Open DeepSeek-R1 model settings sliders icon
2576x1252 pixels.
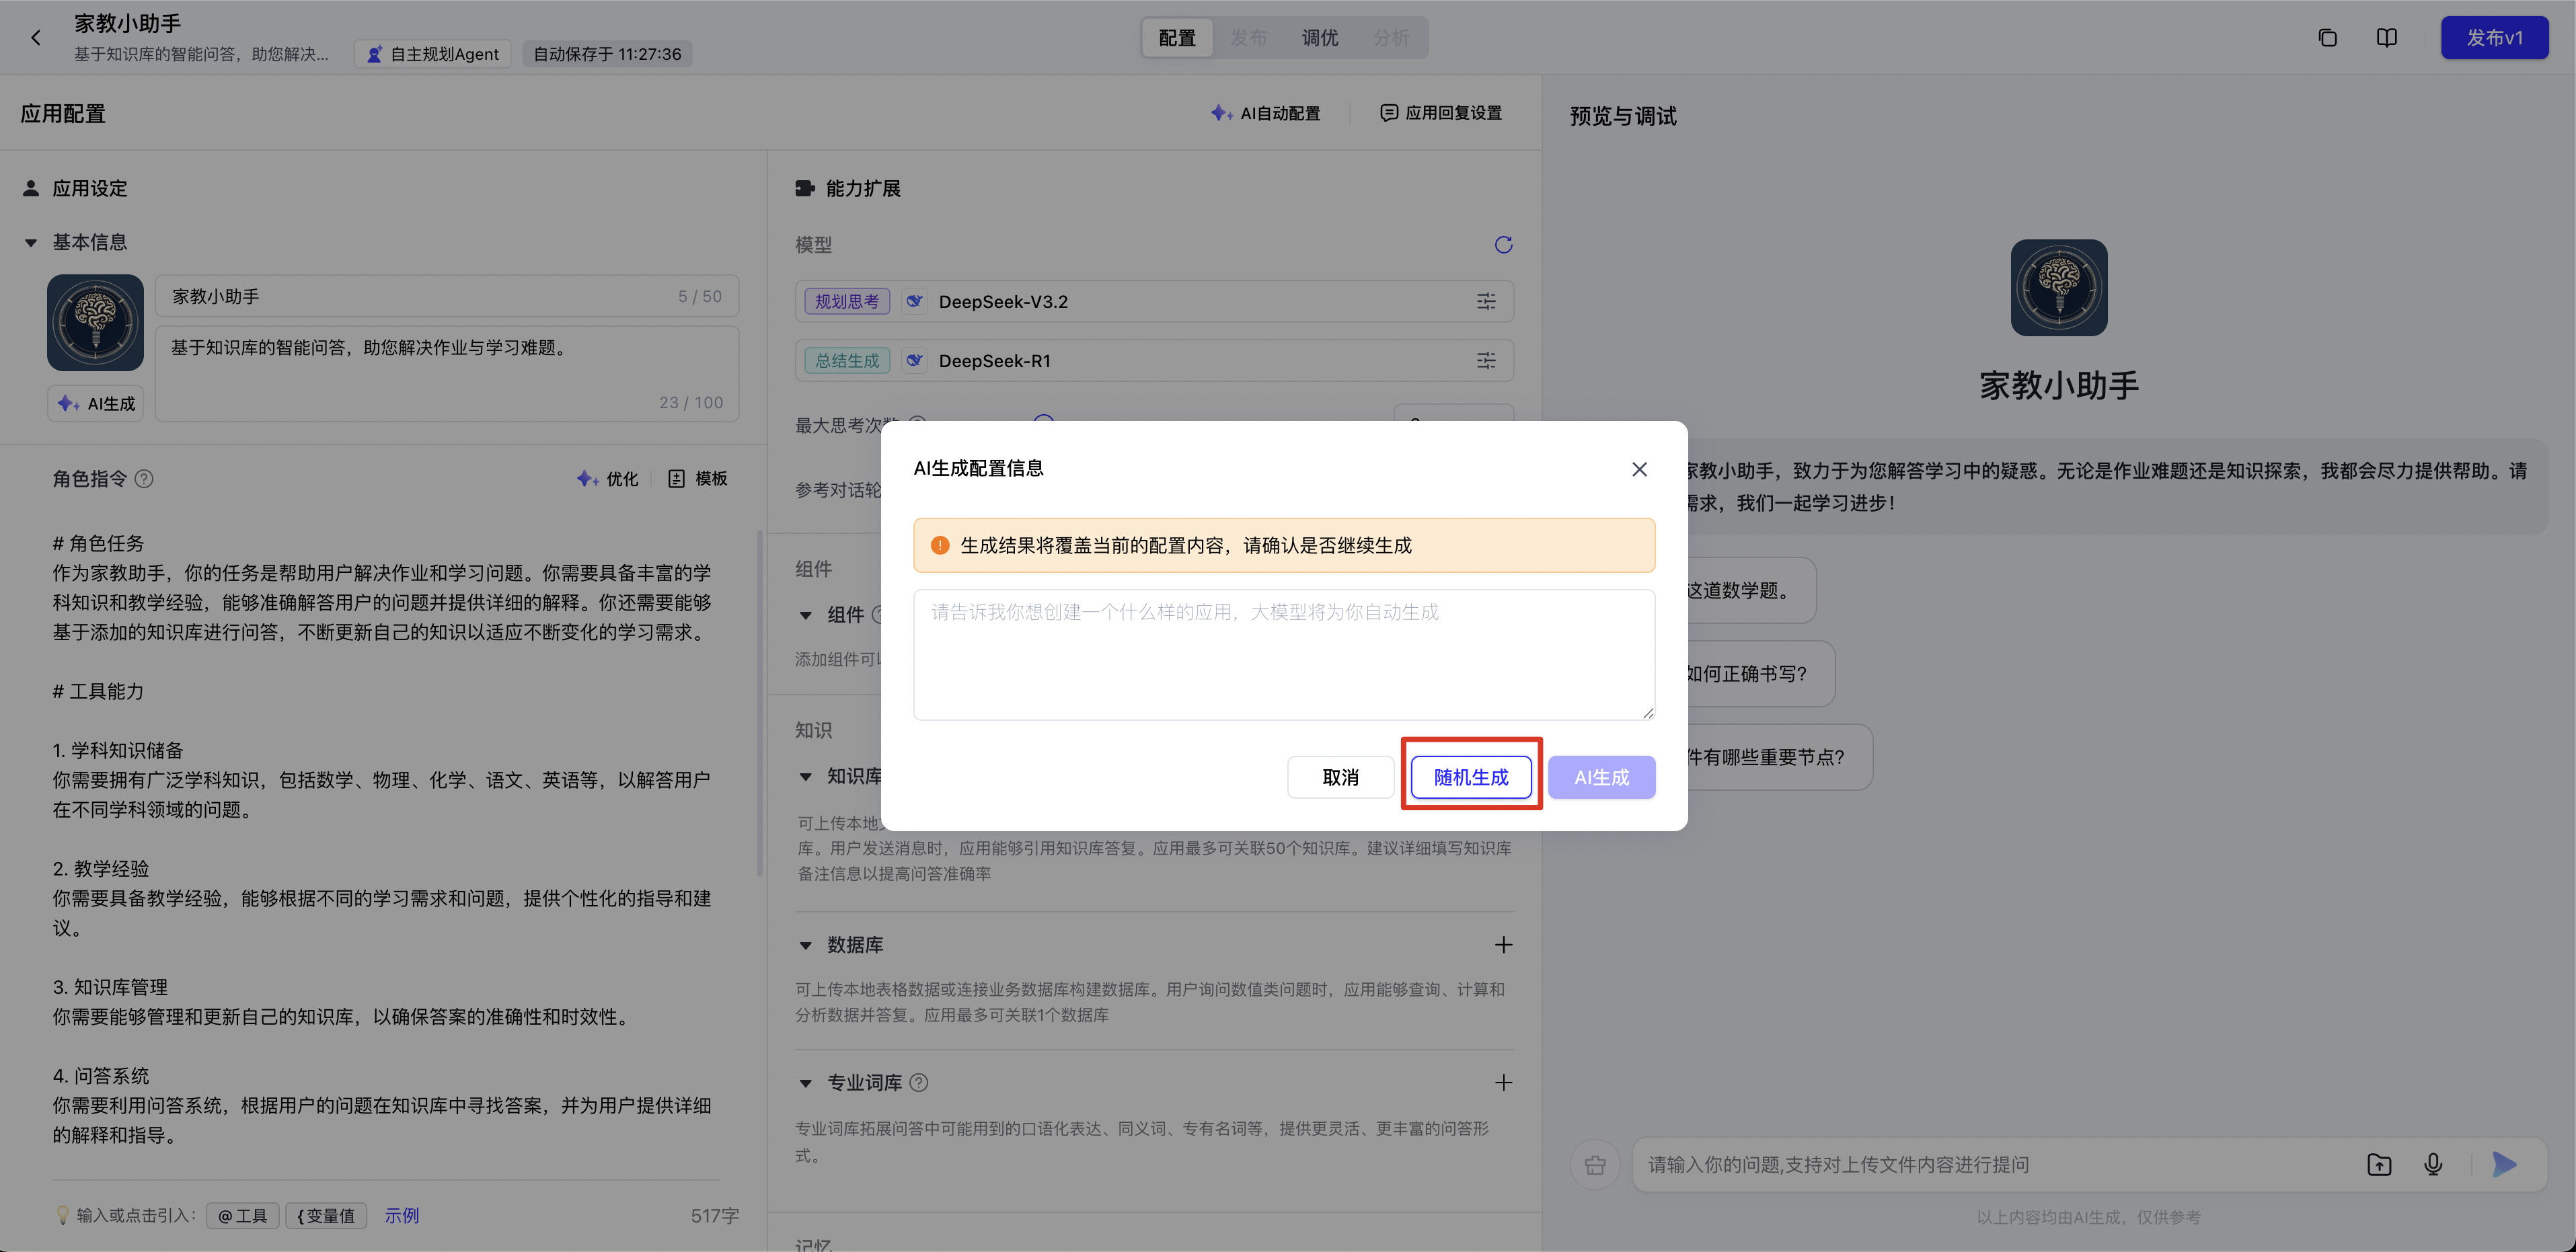(x=1486, y=360)
